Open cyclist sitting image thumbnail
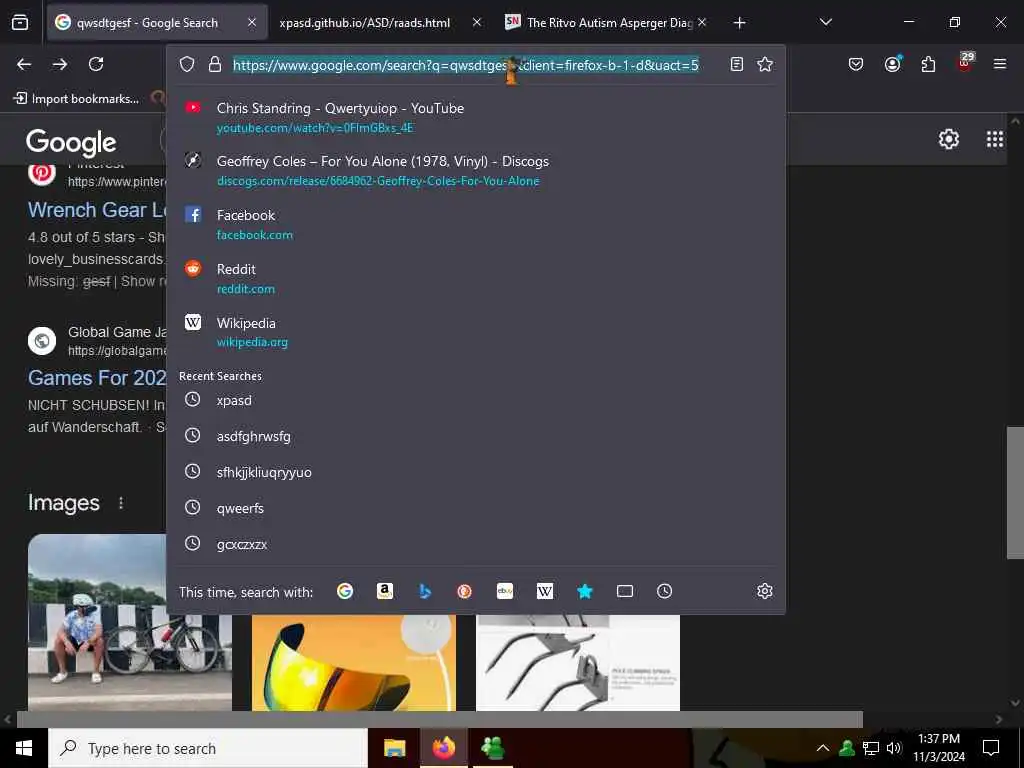The image size is (1024, 768). (129, 622)
